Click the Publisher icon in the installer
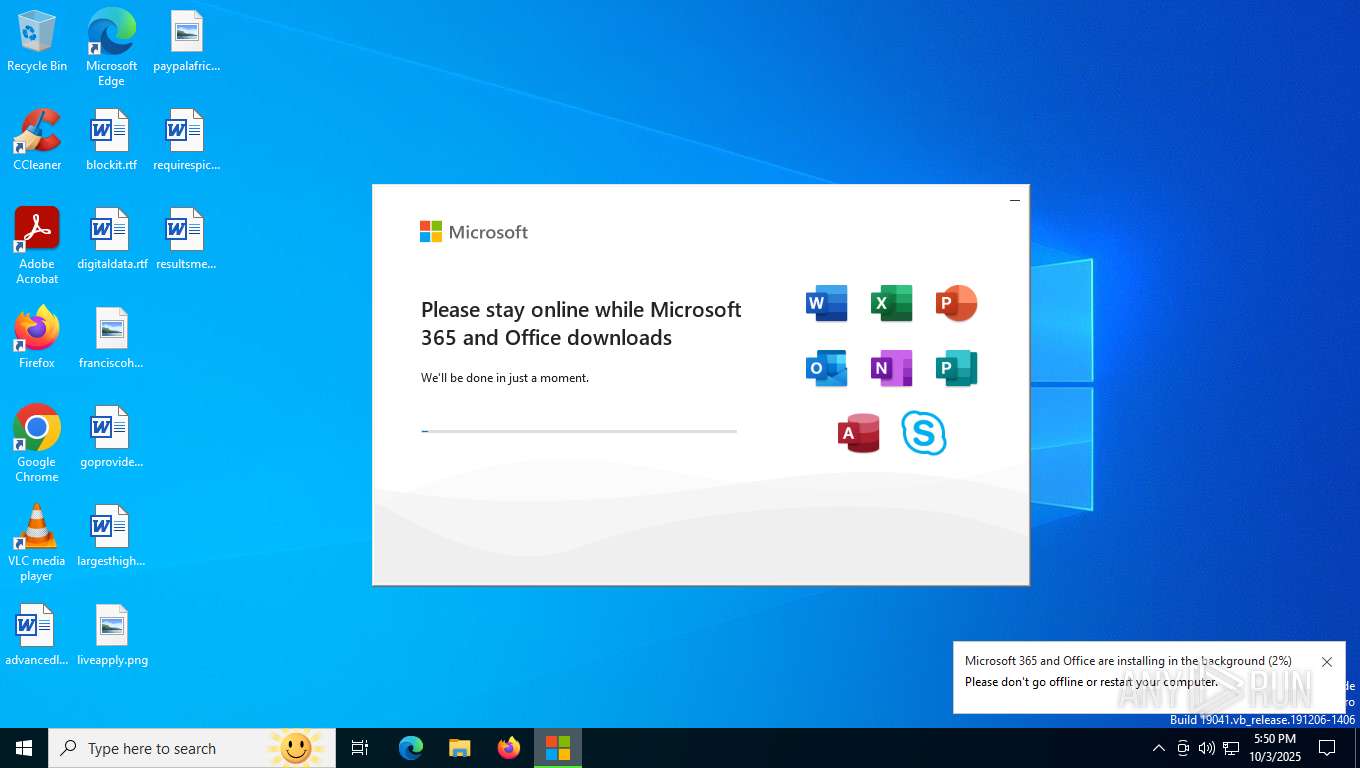The height and width of the screenshot is (768, 1360). (x=956, y=368)
